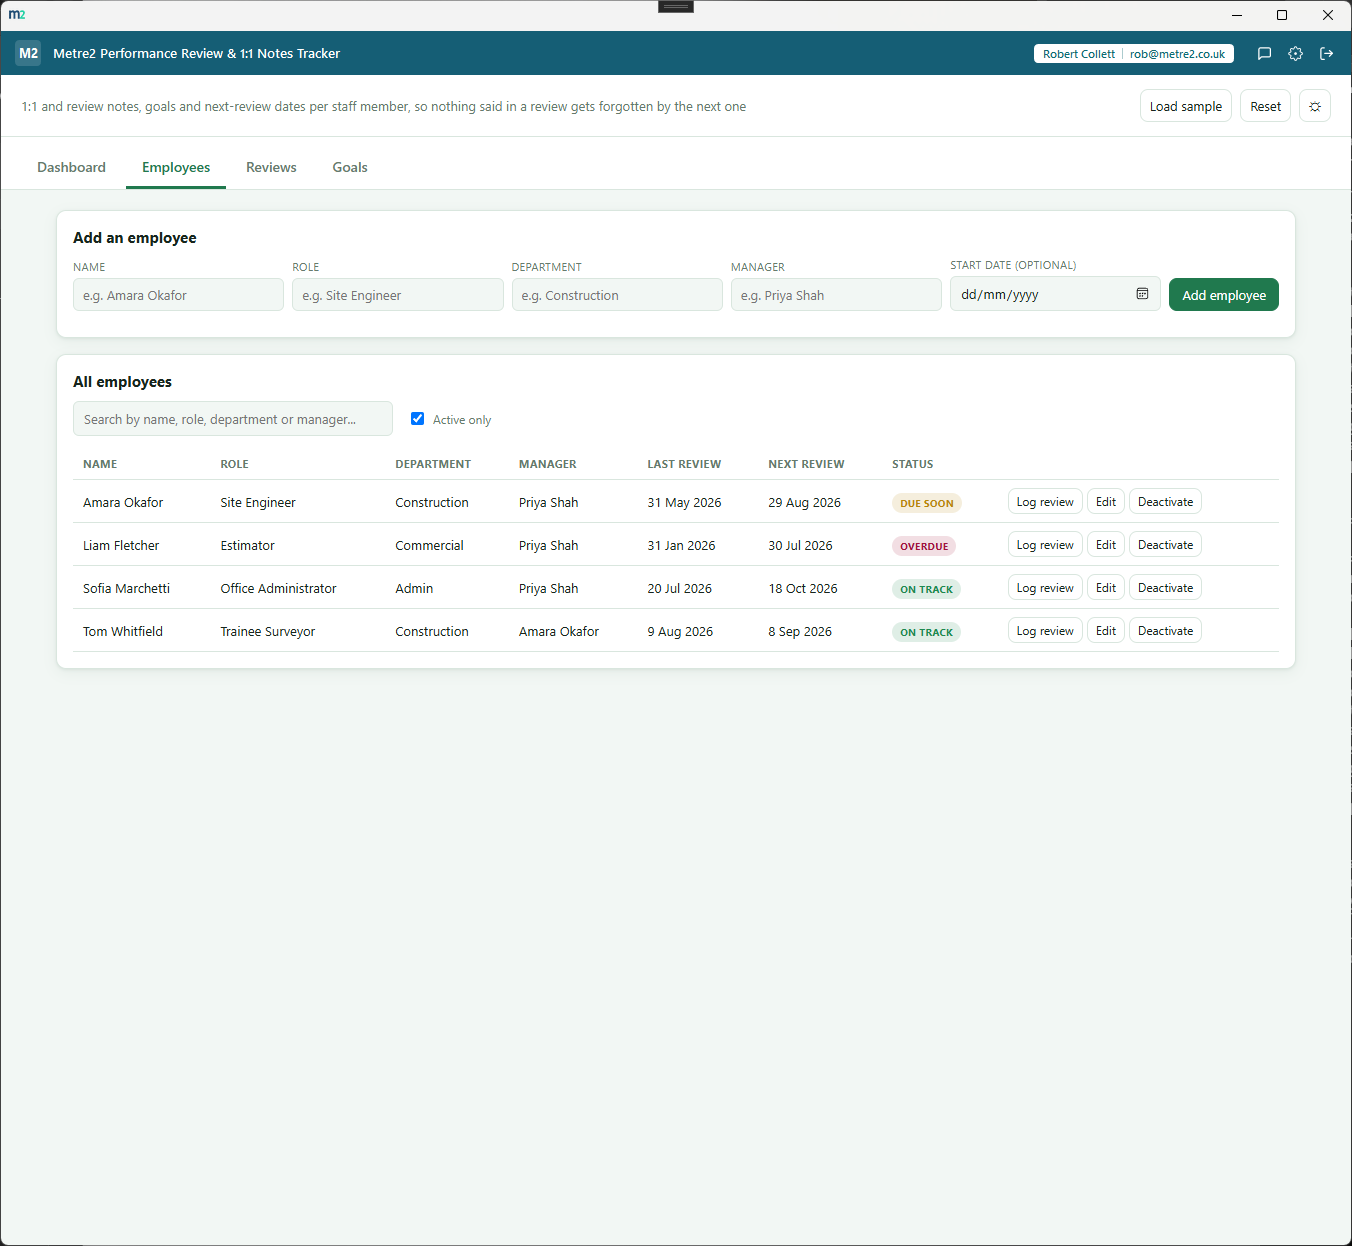Image resolution: width=1352 pixels, height=1246 pixels.
Task: Click the Load sample button
Action: tap(1185, 106)
